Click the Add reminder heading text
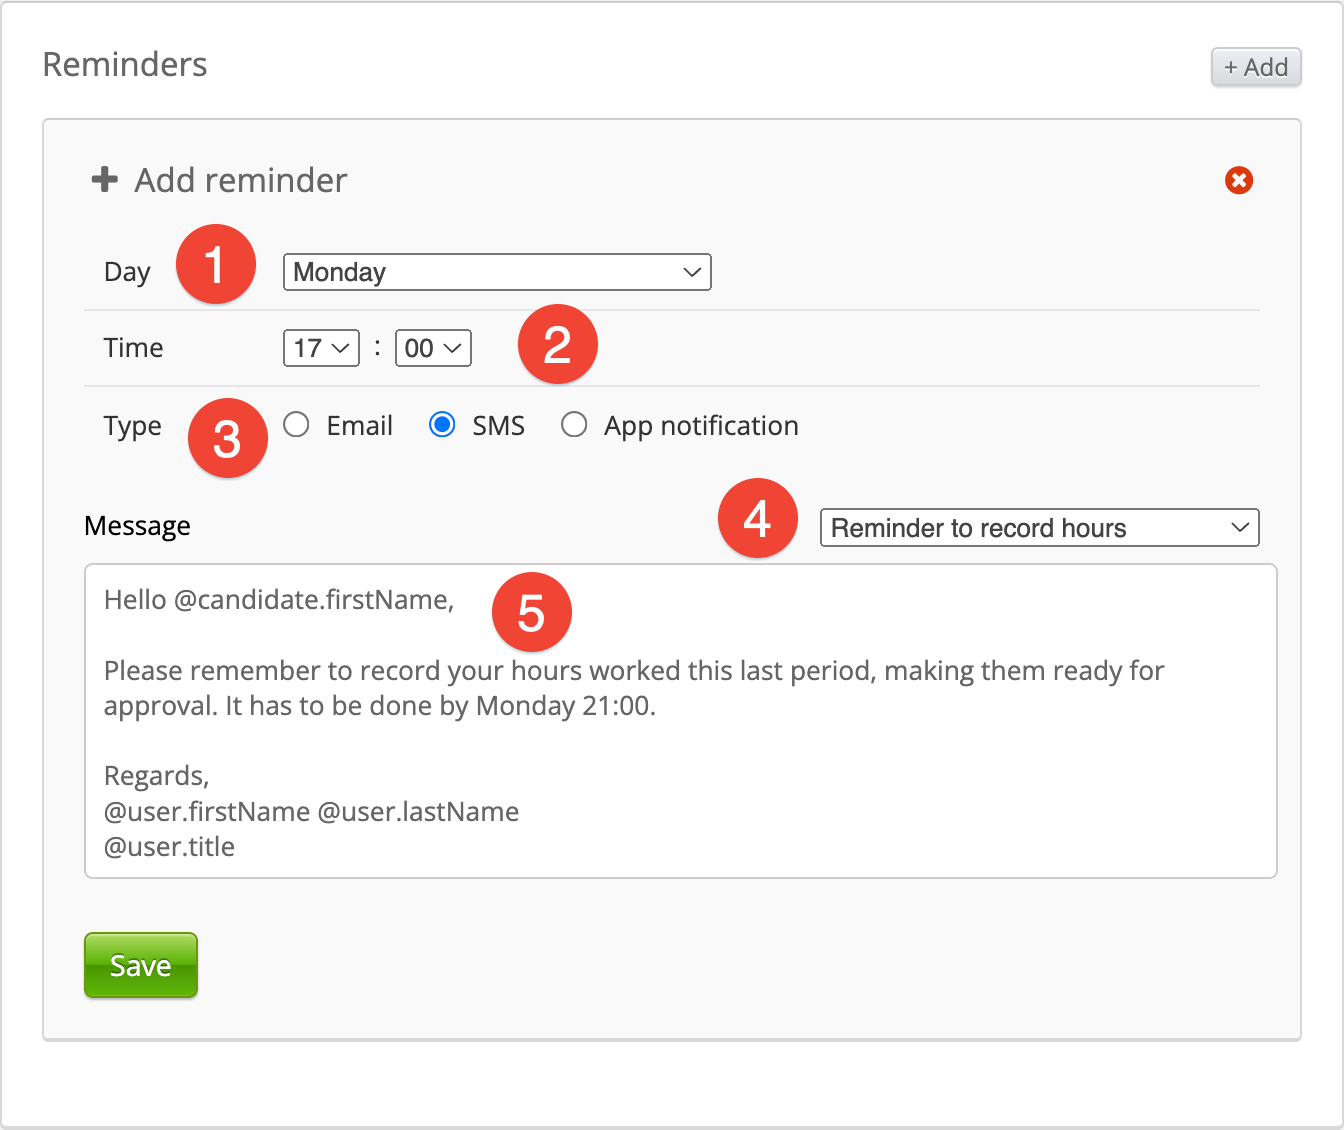 (241, 180)
